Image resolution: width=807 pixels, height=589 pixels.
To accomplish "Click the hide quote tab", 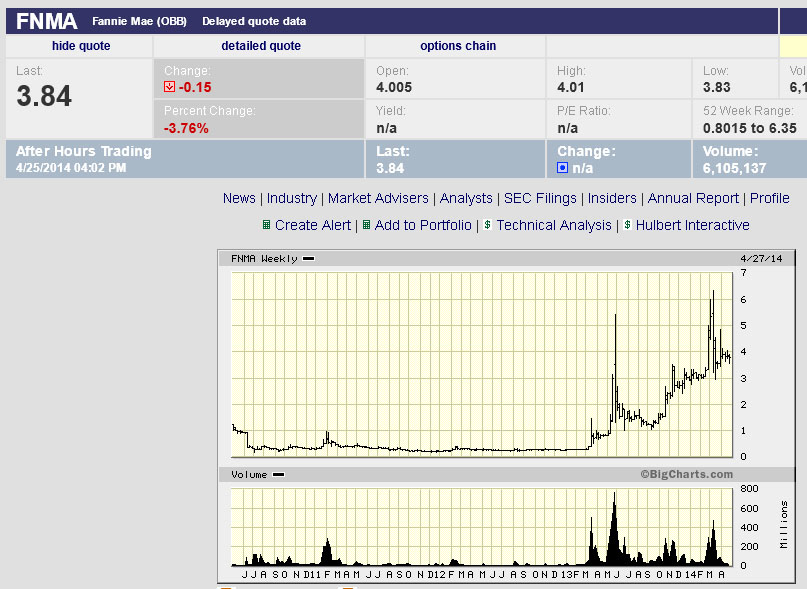I will pos(81,46).
